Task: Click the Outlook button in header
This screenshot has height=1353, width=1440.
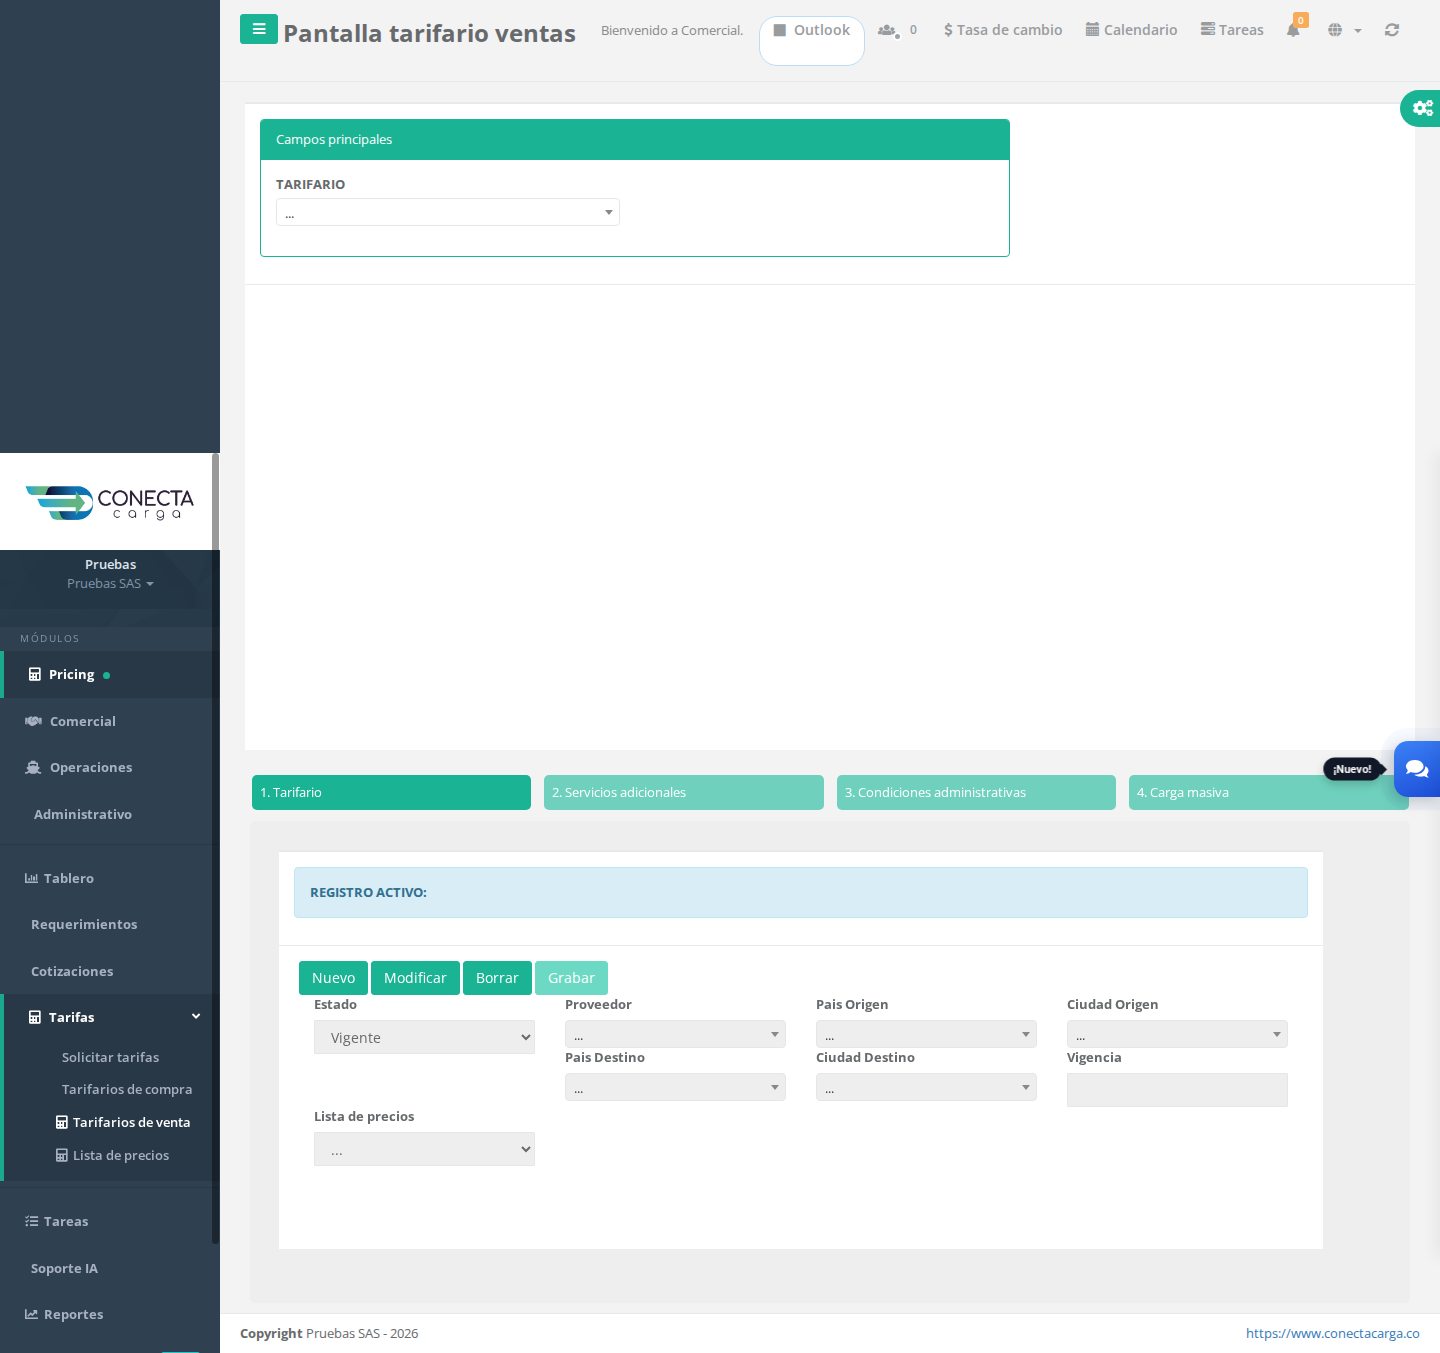Action: [x=812, y=40]
